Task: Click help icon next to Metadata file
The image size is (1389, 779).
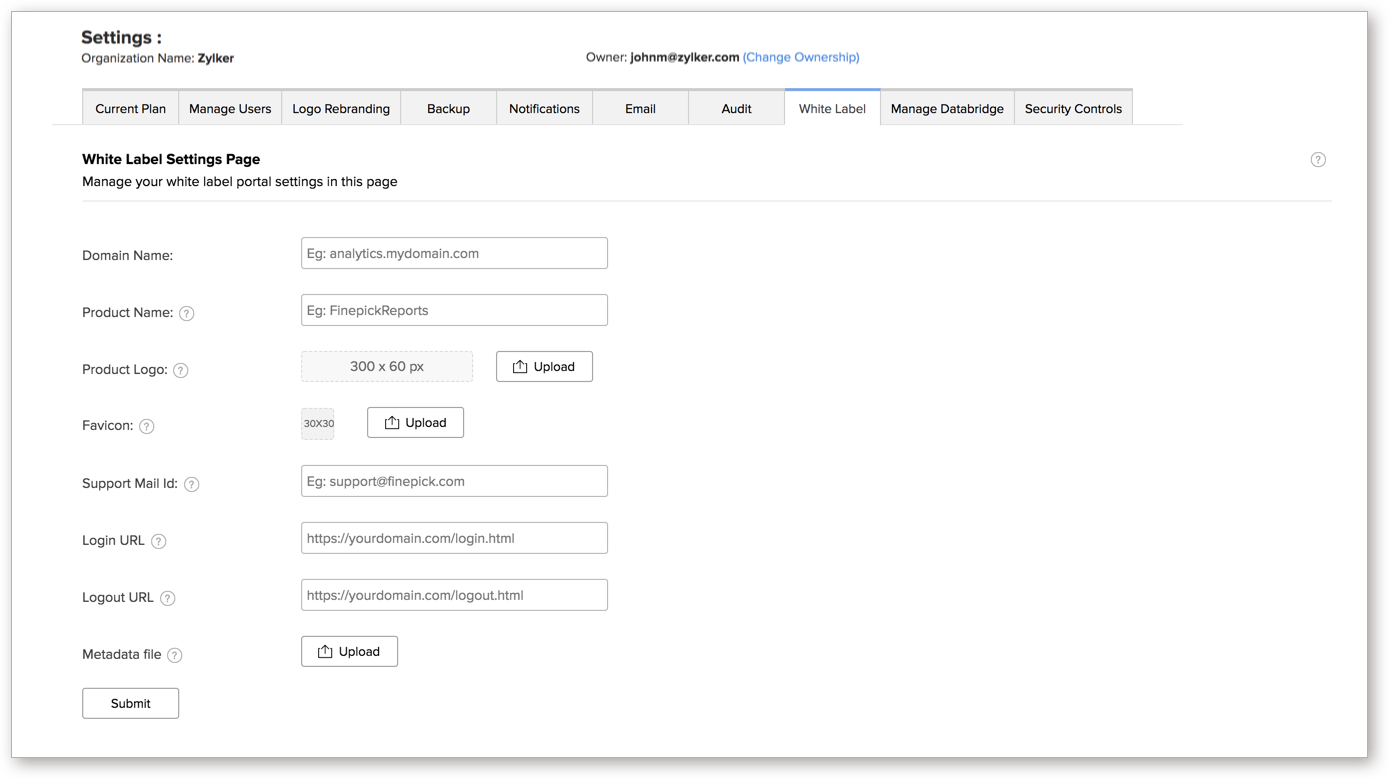Action: coord(175,655)
